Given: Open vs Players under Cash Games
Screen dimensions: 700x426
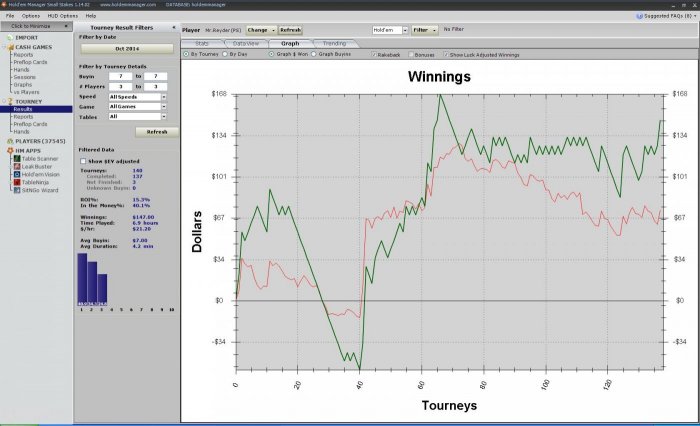Looking at the screenshot, I should (x=26, y=92).
